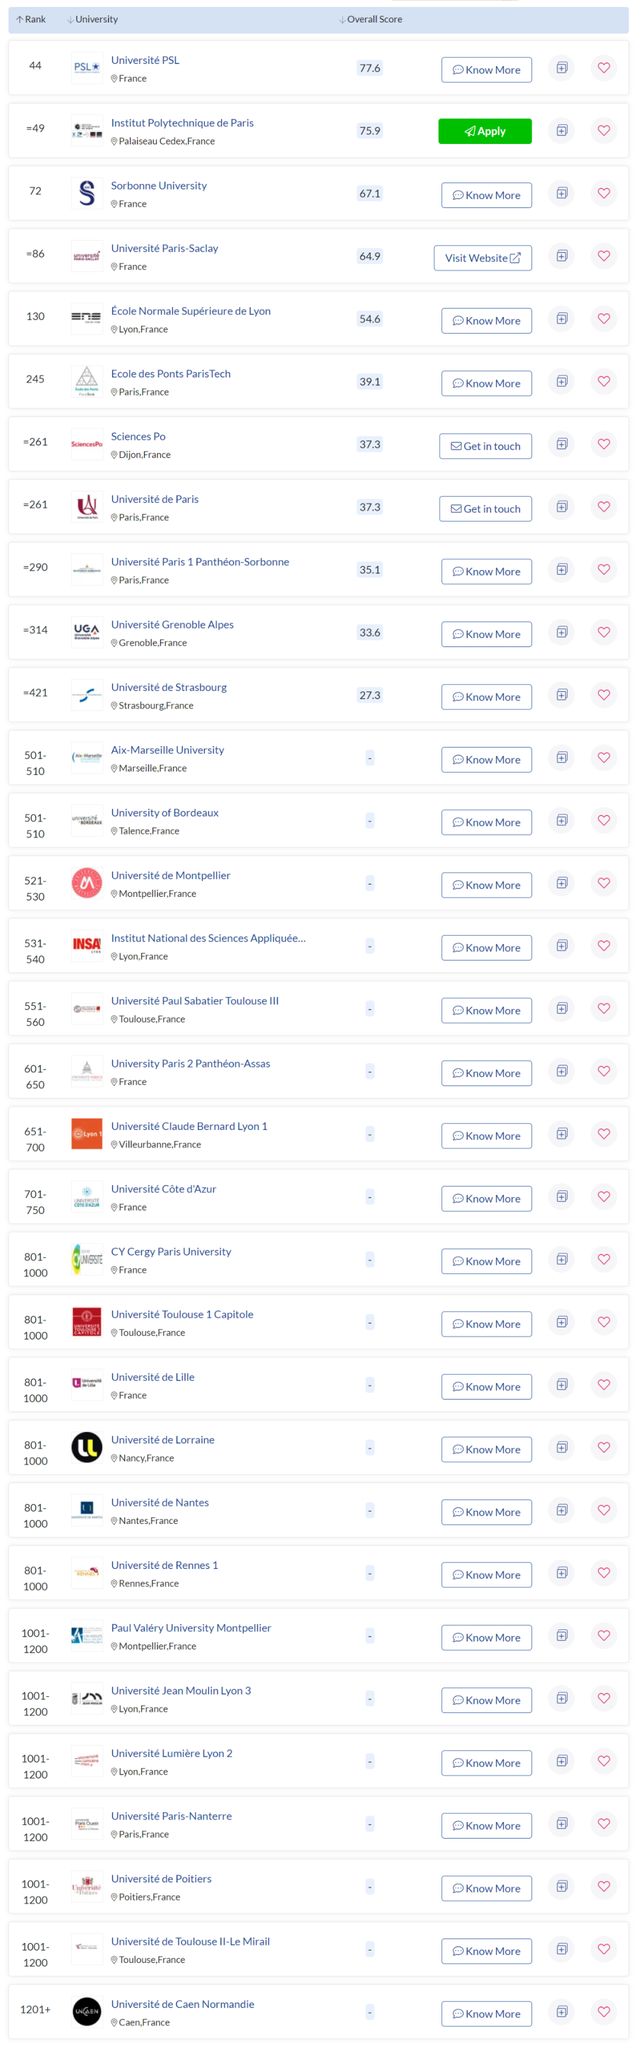Click the green Apply button

point(485,131)
